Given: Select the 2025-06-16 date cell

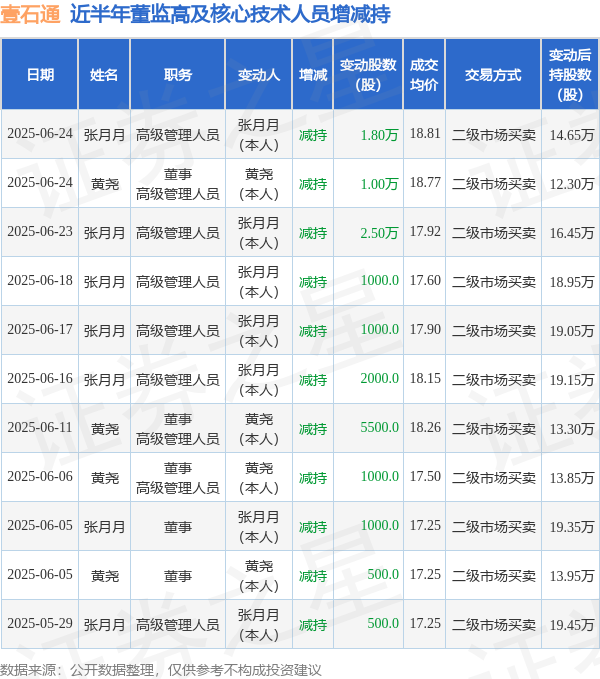Looking at the screenshot, I should tap(40, 378).
